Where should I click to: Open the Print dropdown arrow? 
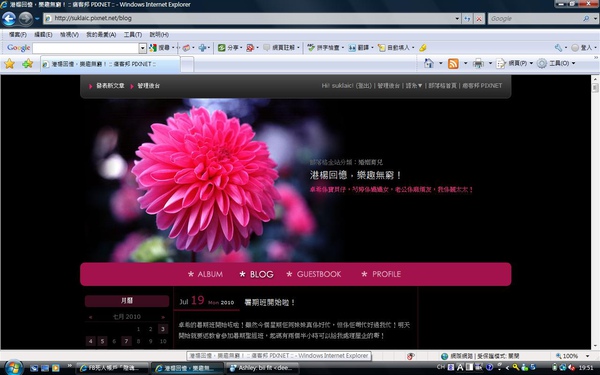(490, 63)
